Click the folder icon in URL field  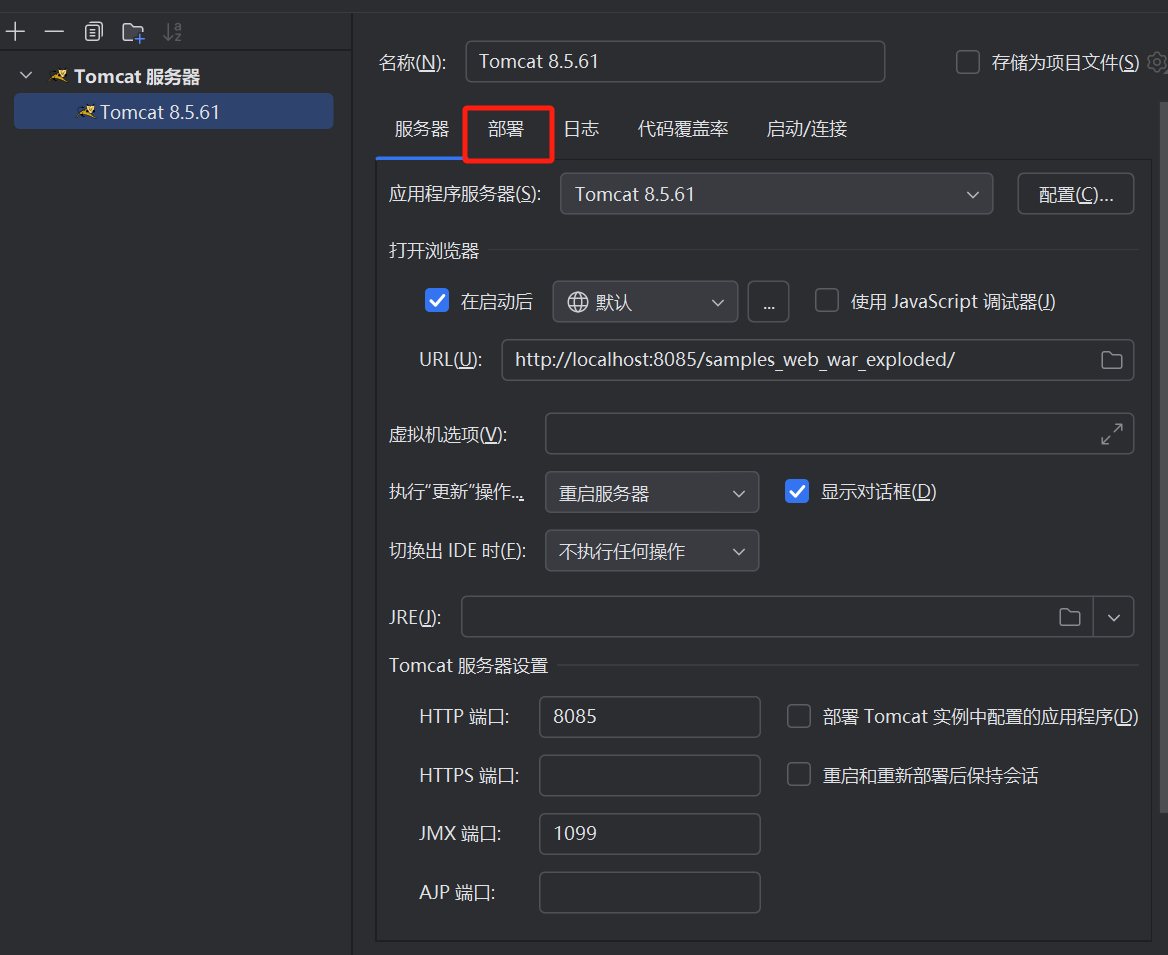[1111, 360]
